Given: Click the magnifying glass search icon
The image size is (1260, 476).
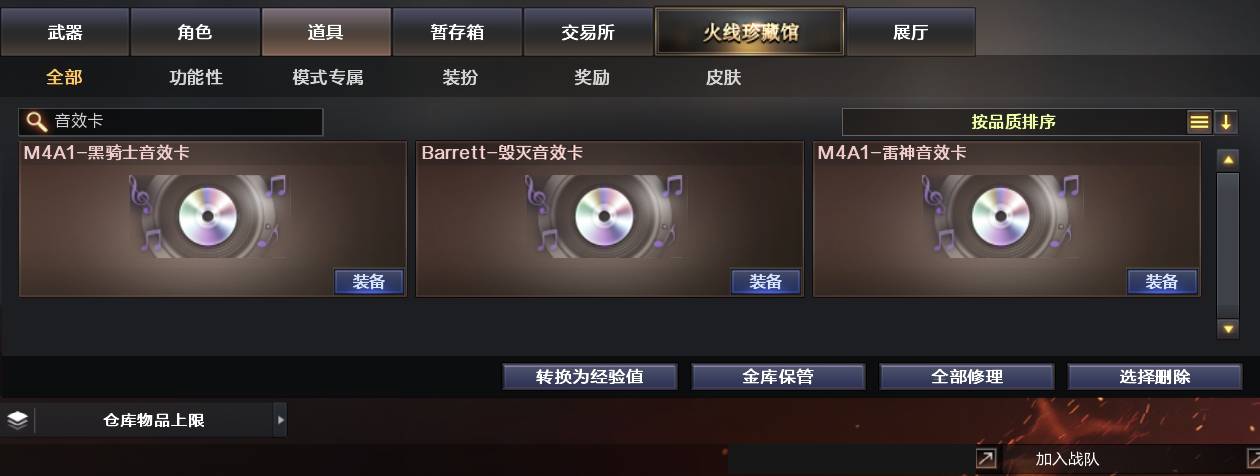Looking at the screenshot, I should (x=36, y=122).
